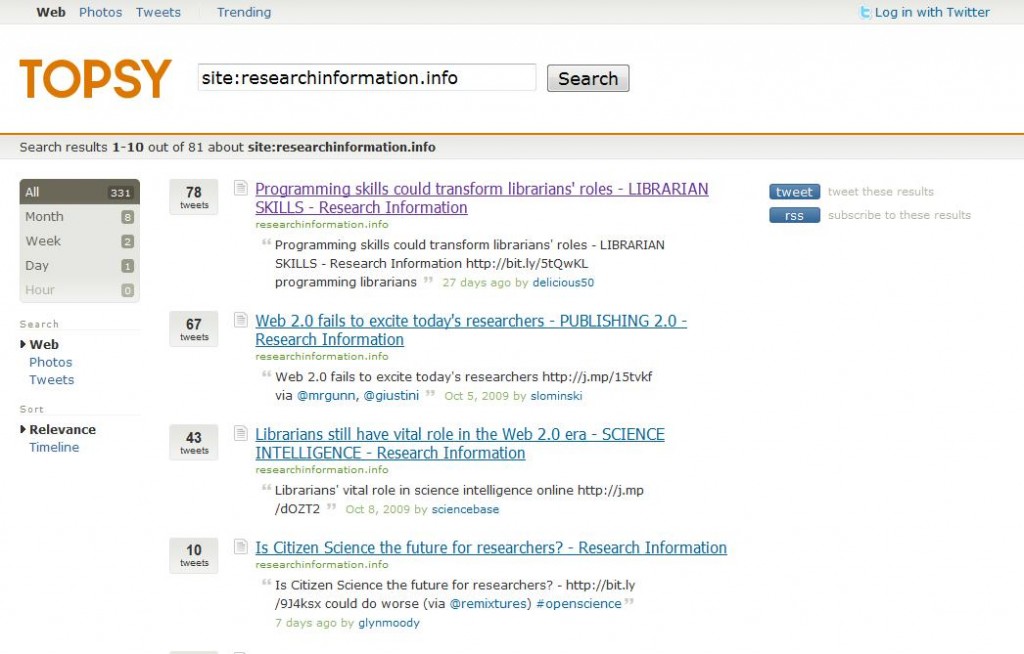Open Is Citizen Science the future link
1024x654 pixels.
[x=490, y=548]
